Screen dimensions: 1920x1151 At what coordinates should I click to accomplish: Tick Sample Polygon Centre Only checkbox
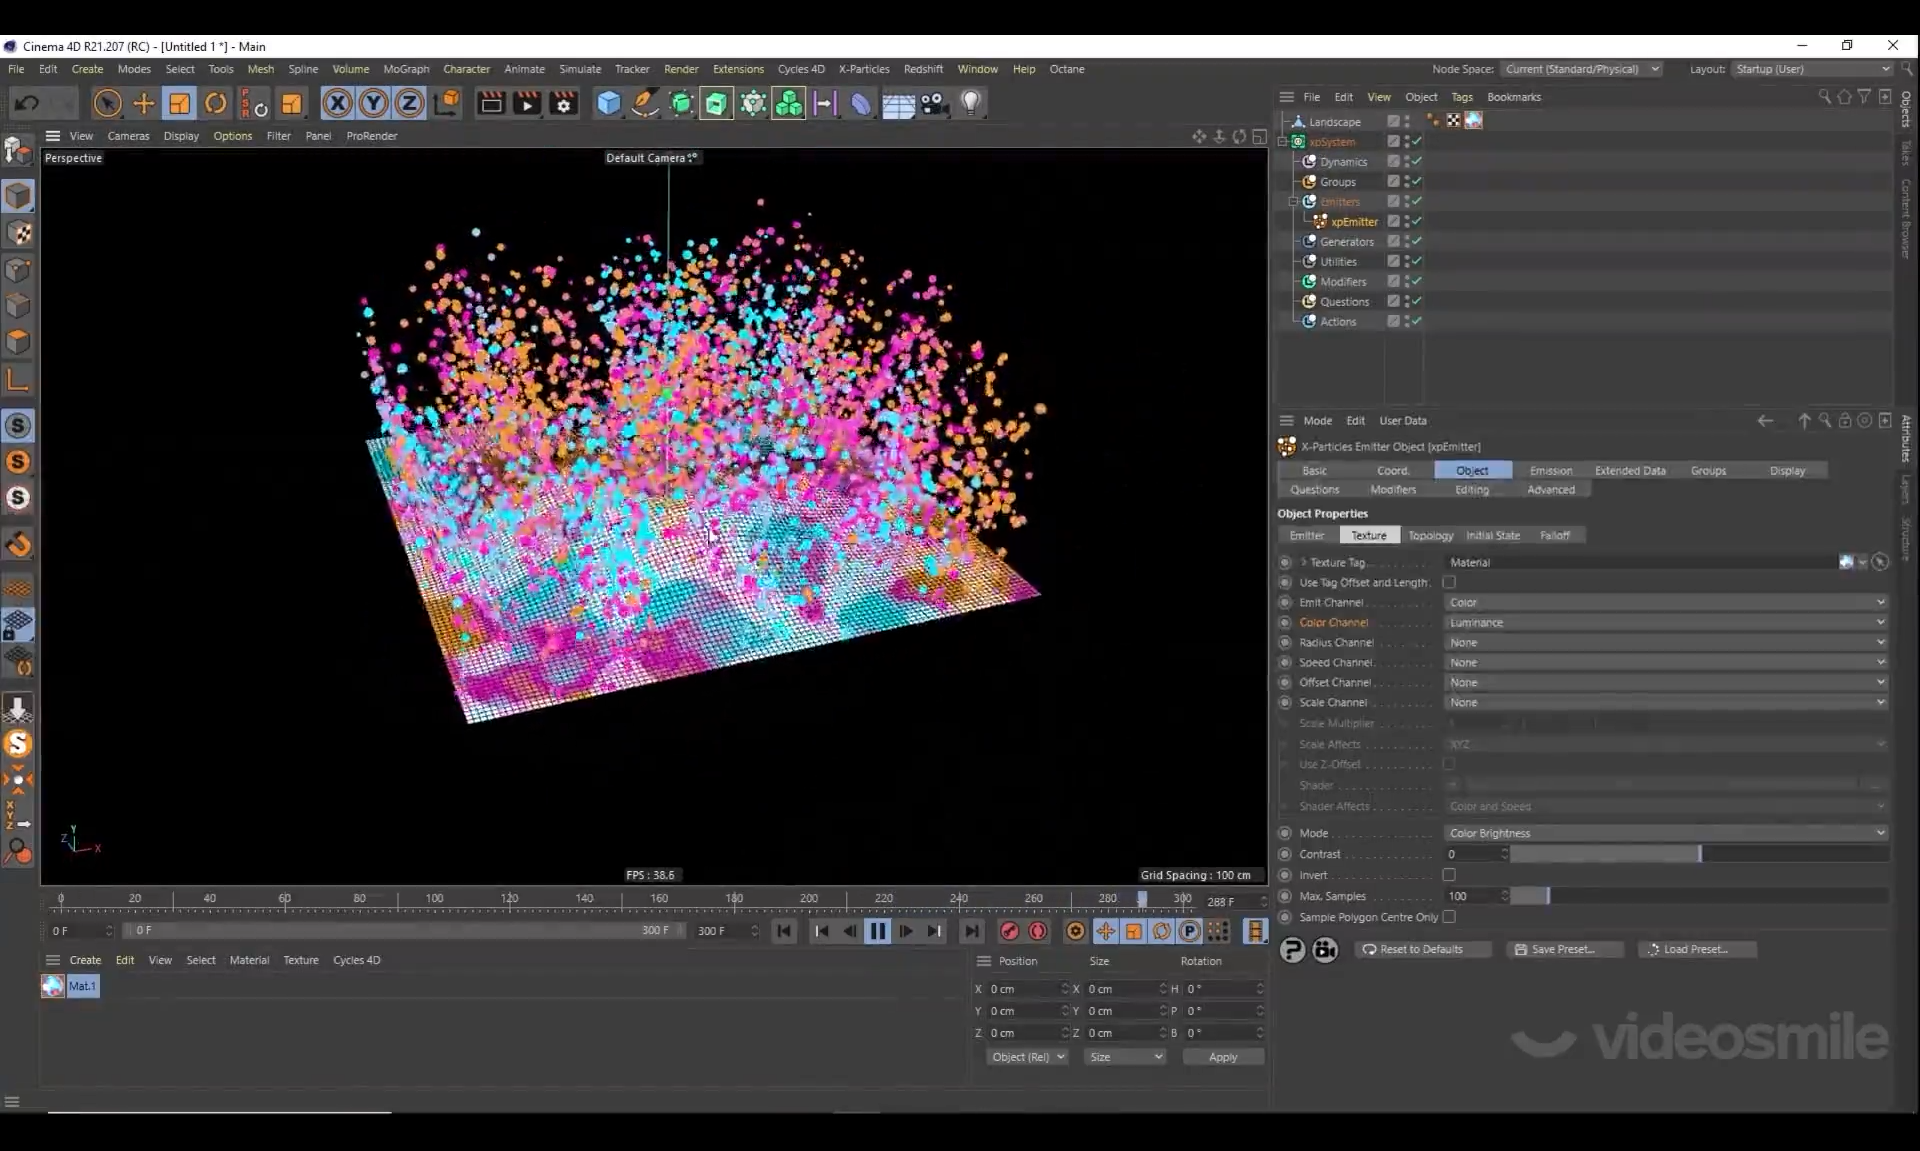click(x=1449, y=917)
